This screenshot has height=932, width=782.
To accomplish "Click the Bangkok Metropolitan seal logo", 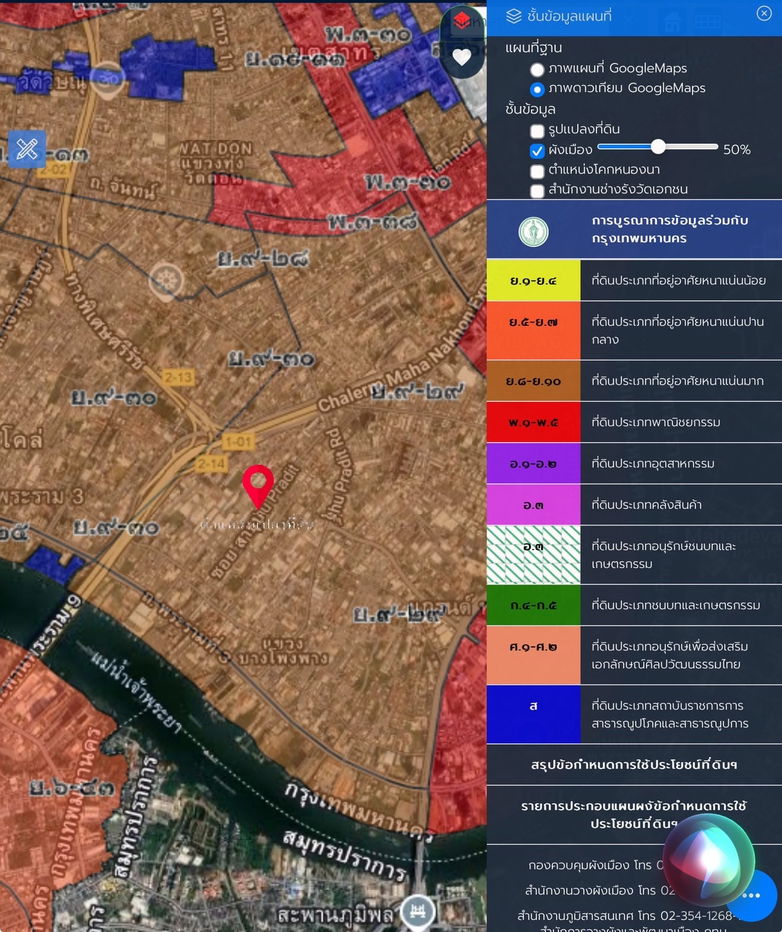I will coord(533,231).
